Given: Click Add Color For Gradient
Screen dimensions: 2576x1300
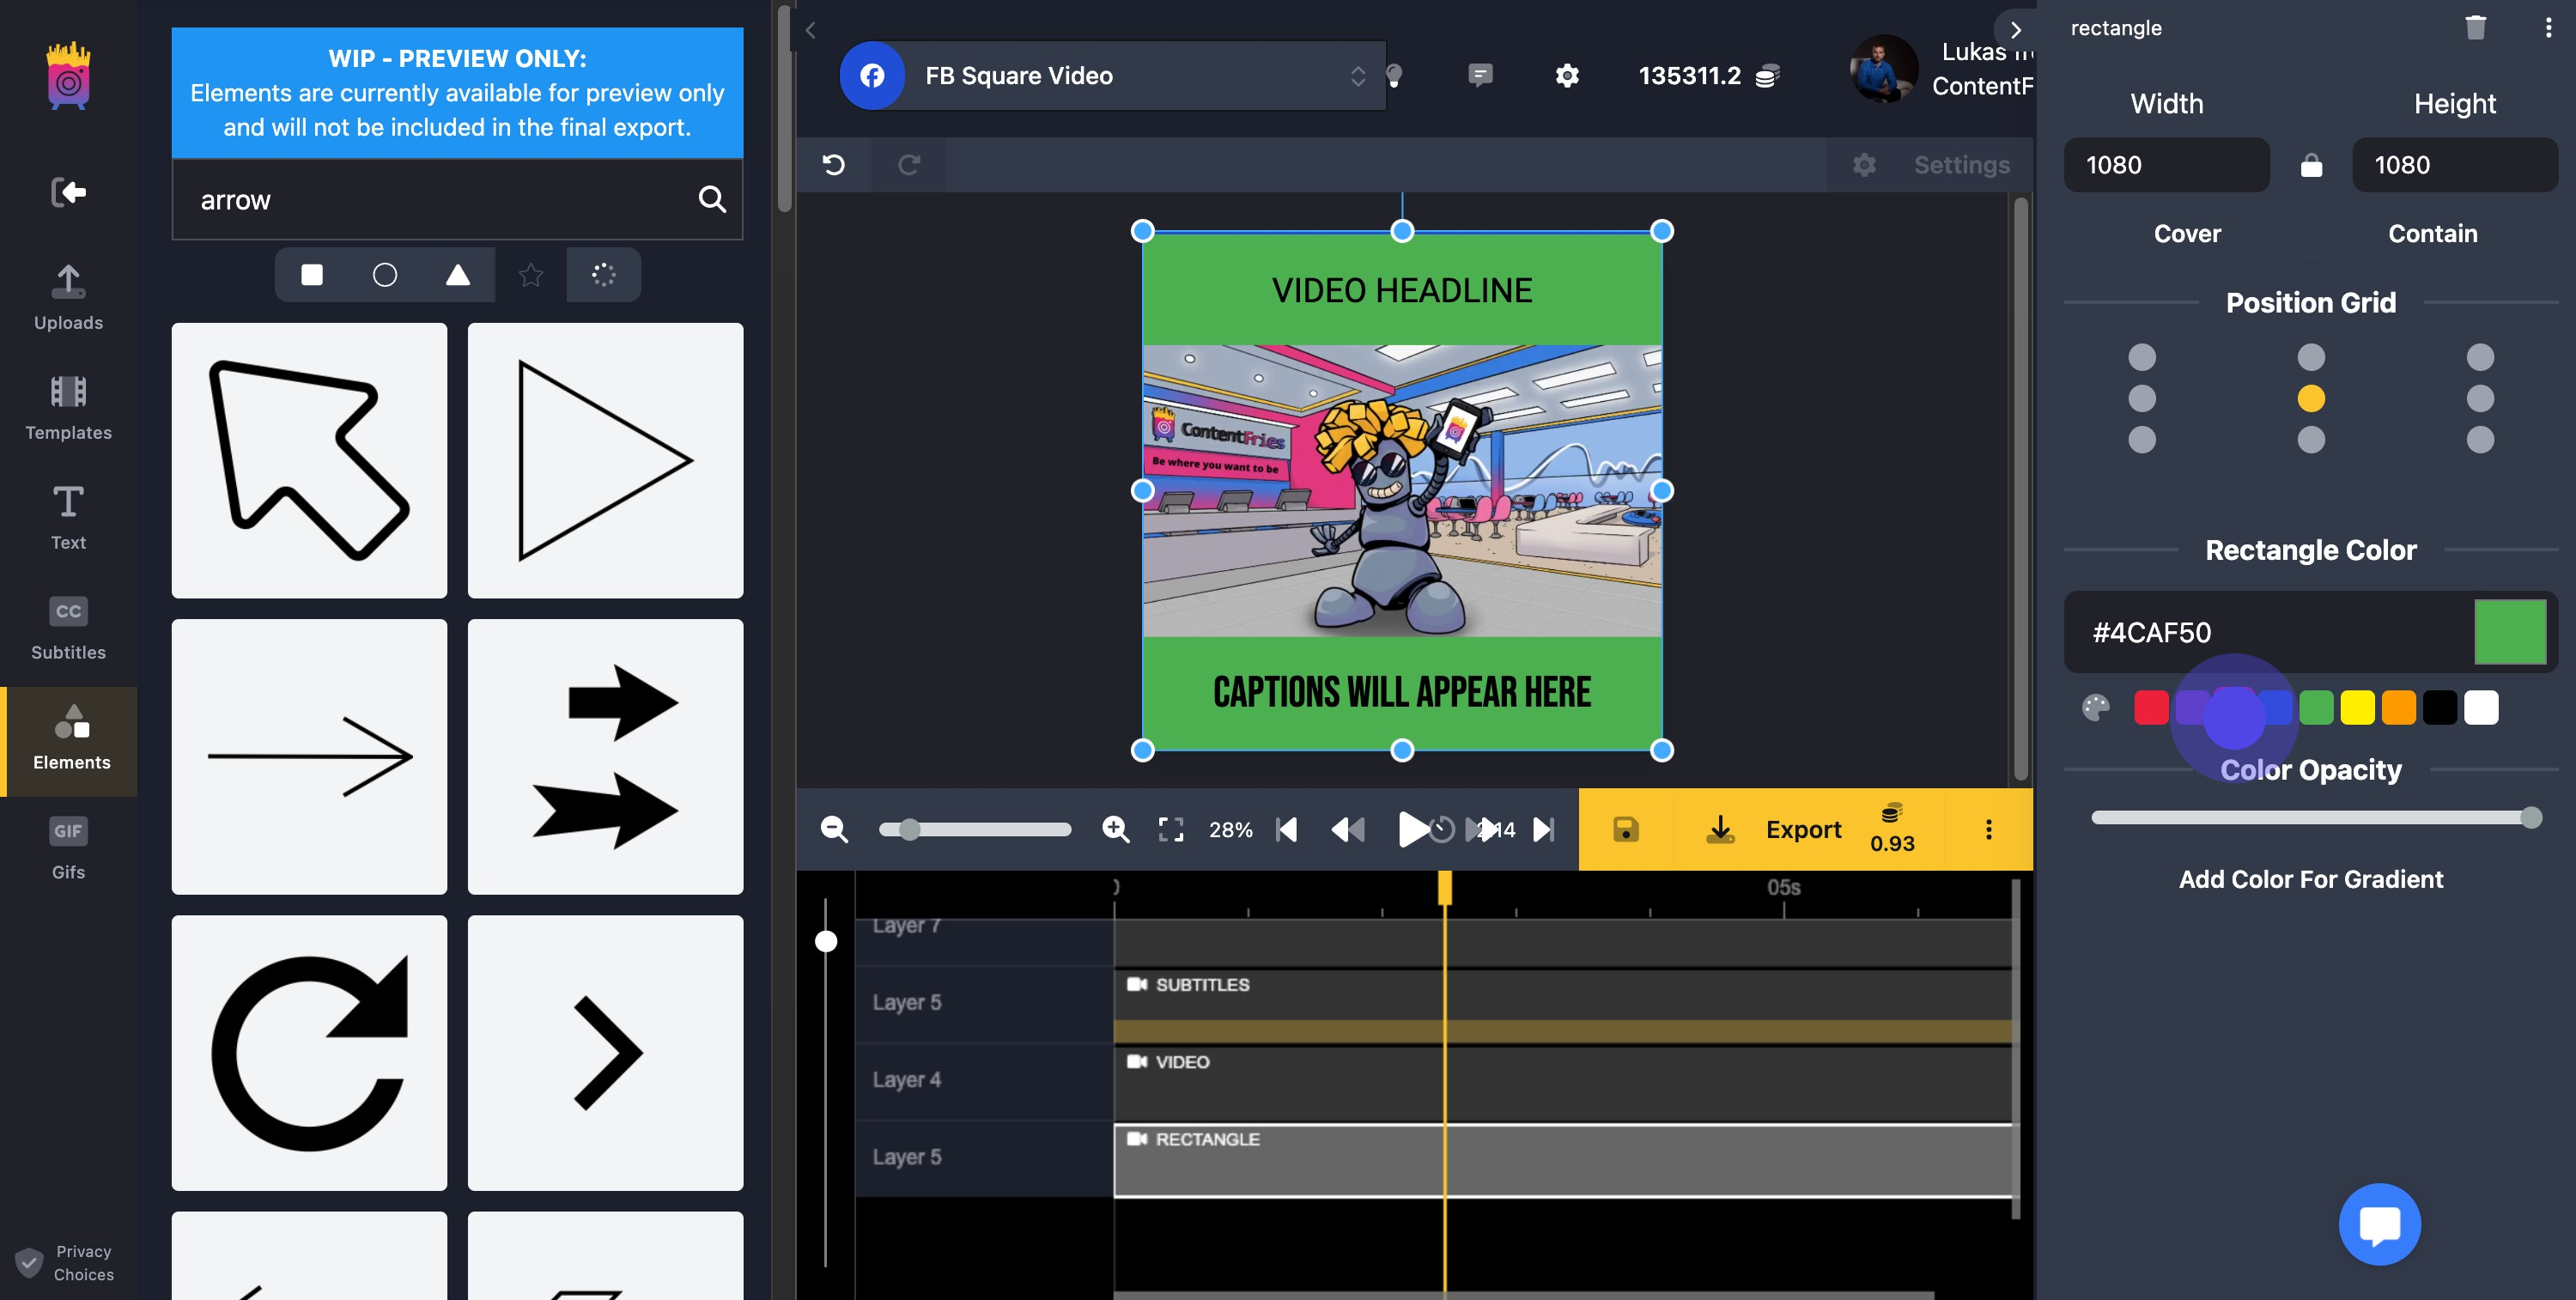Looking at the screenshot, I should [2310, 879].
